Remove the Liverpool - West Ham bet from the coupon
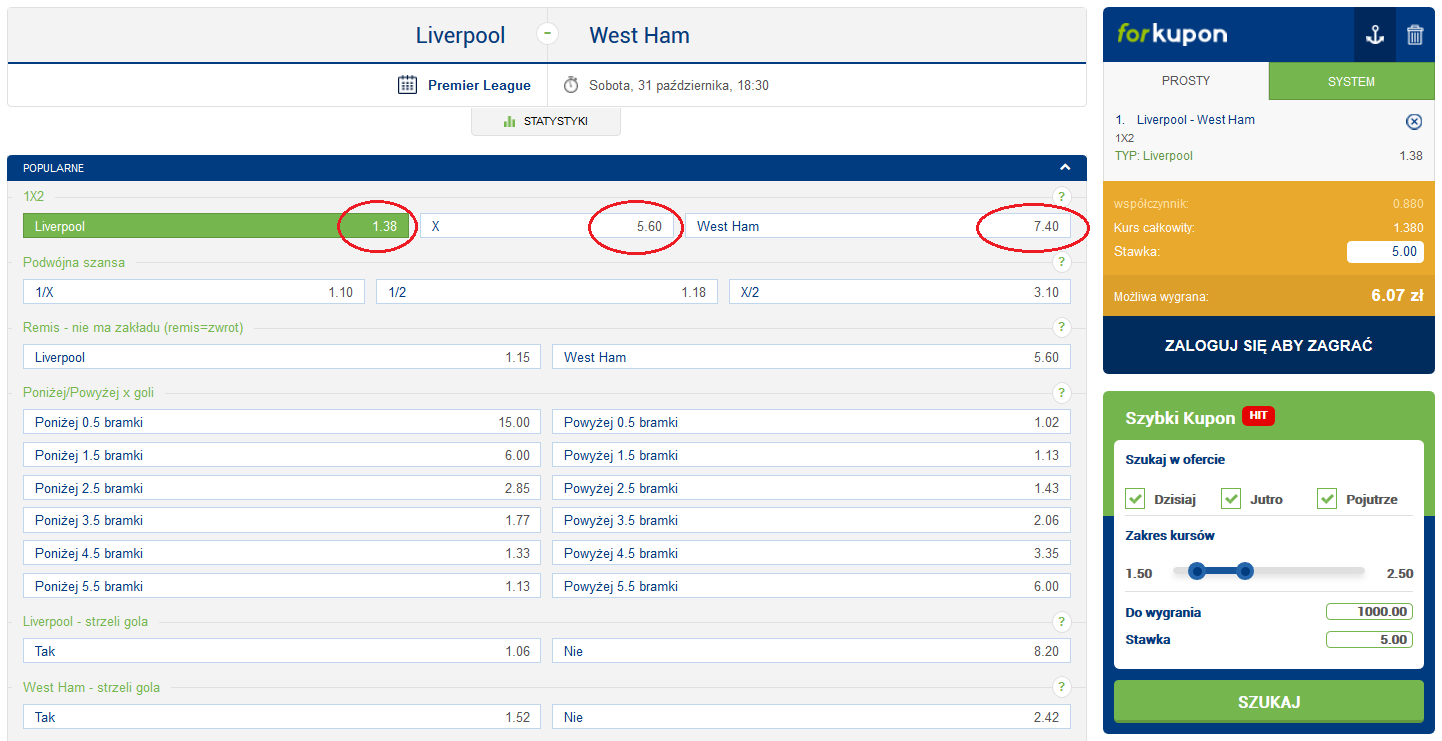 point(1414,121)
